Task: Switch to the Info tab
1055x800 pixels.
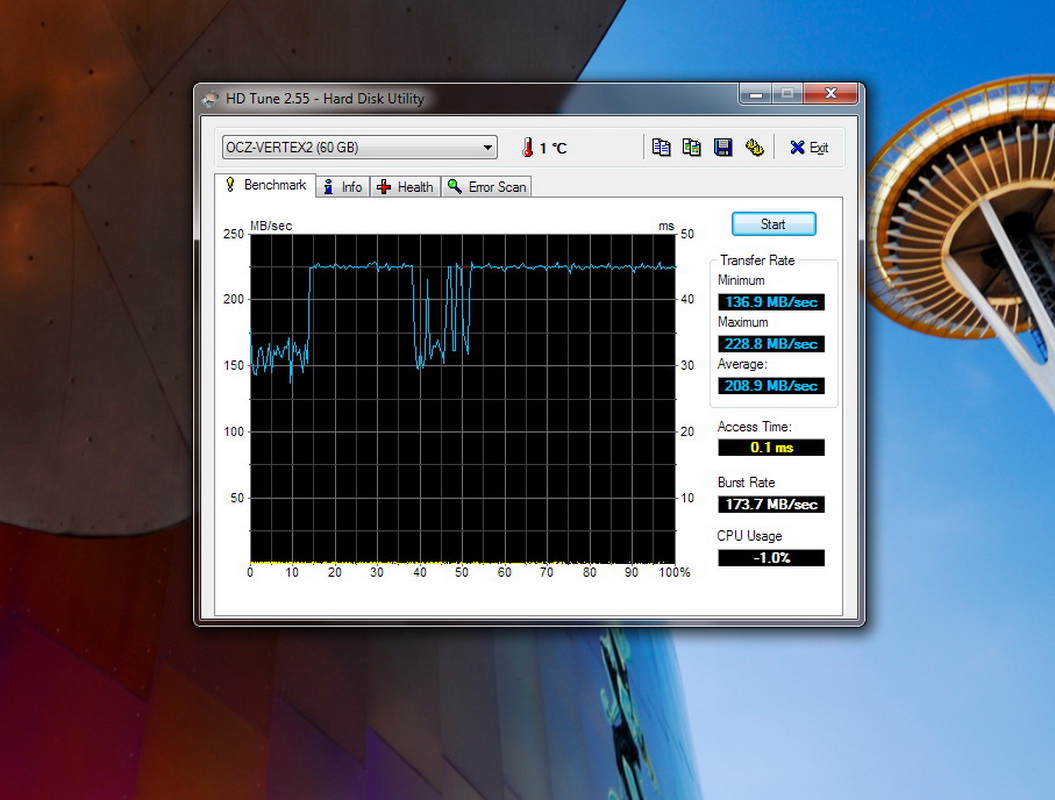Action: pyautogui.click(x=343, y=187)
